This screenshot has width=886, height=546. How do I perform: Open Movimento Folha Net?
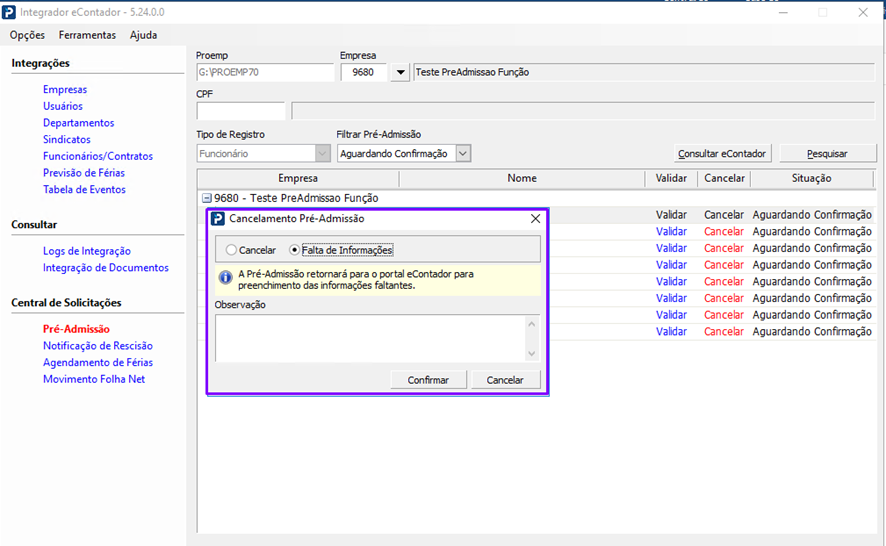(94, 379)
